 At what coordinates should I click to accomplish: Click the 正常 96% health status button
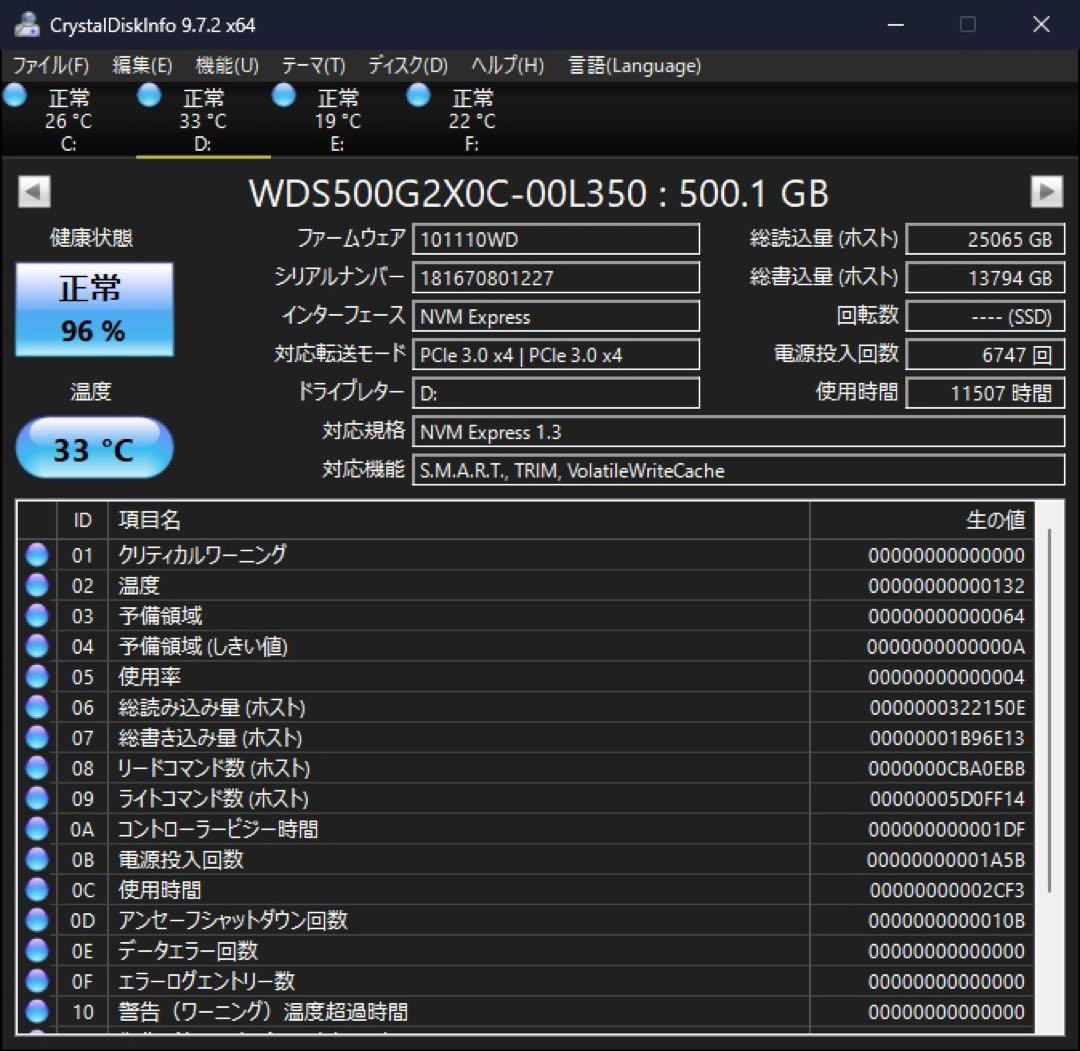pos(94,308)
